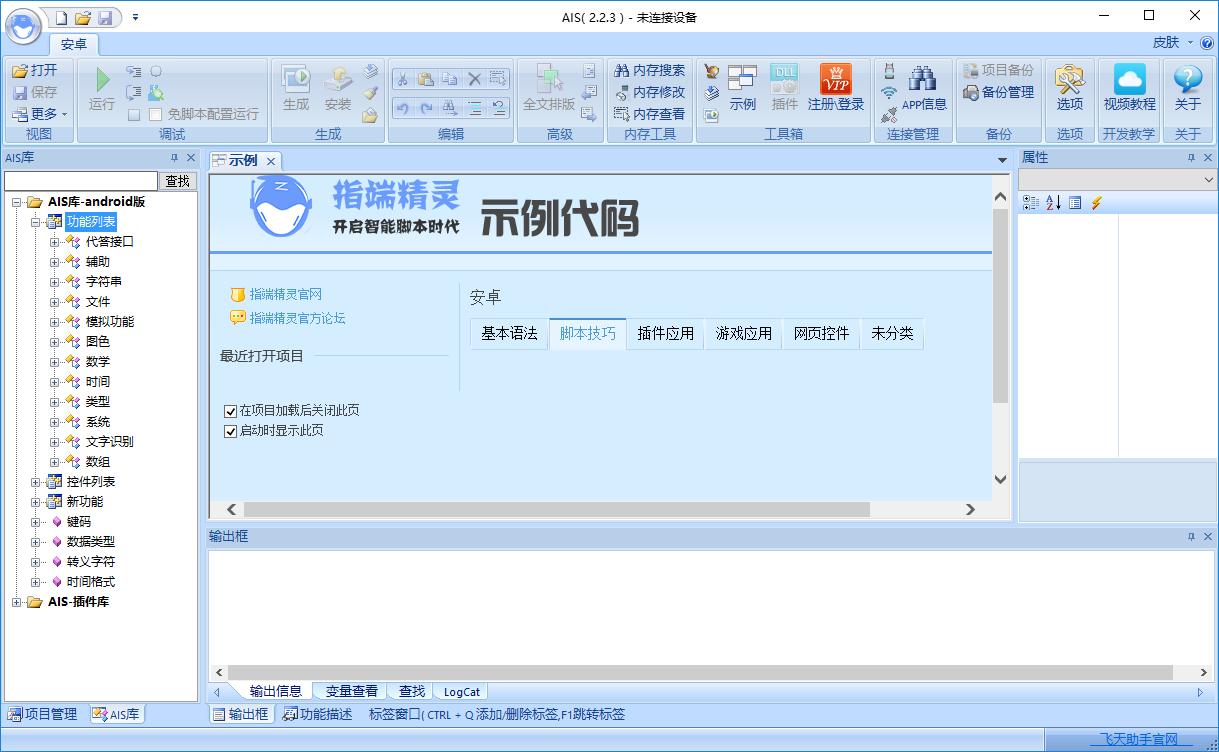Pin the 输出框 panel with pushpin icon
1219x752 pixels.
click(x=1191, y=537)
